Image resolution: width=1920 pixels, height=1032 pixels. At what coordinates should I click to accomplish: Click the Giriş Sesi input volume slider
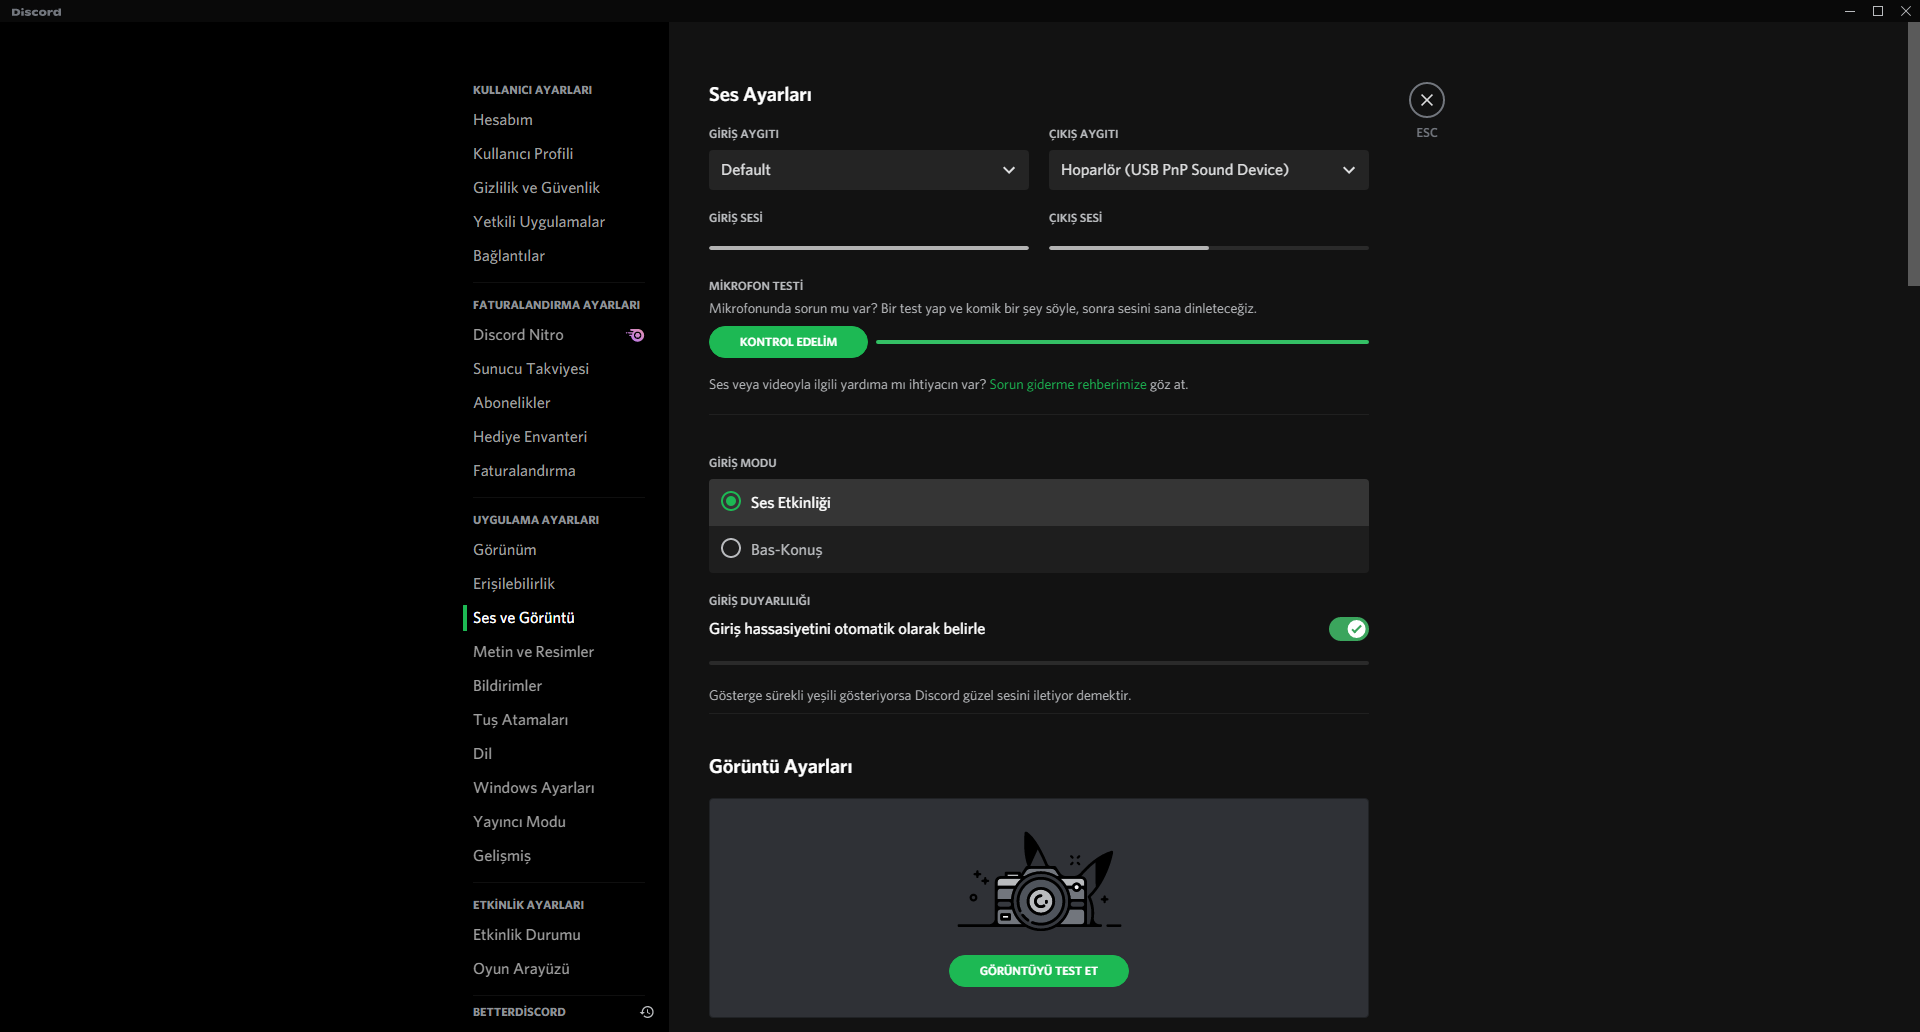[x=868, y=248]
